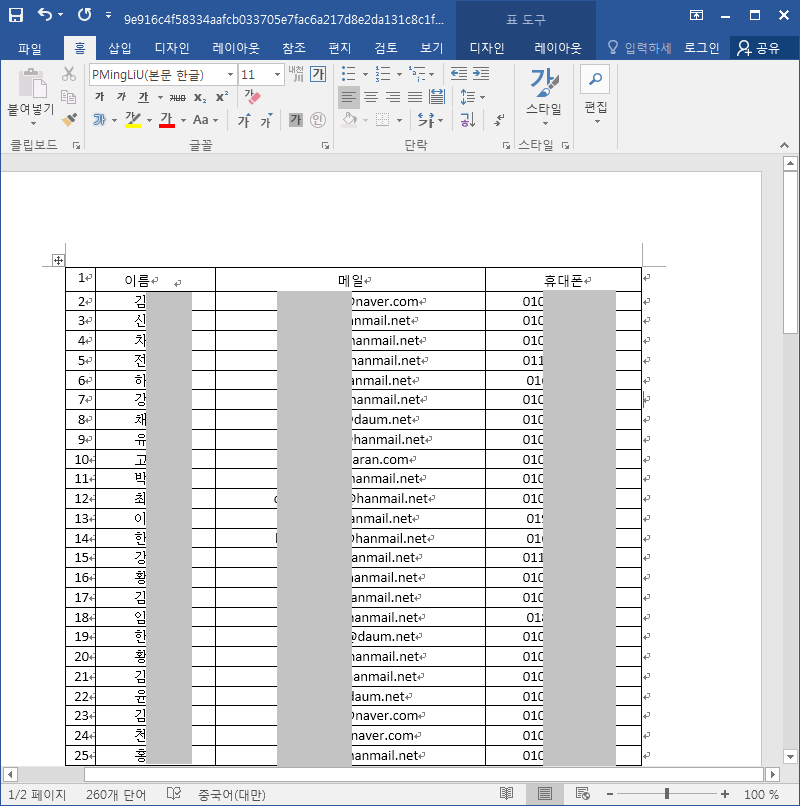
Task: Switch to Read Mode view
Action: point(506,794)
